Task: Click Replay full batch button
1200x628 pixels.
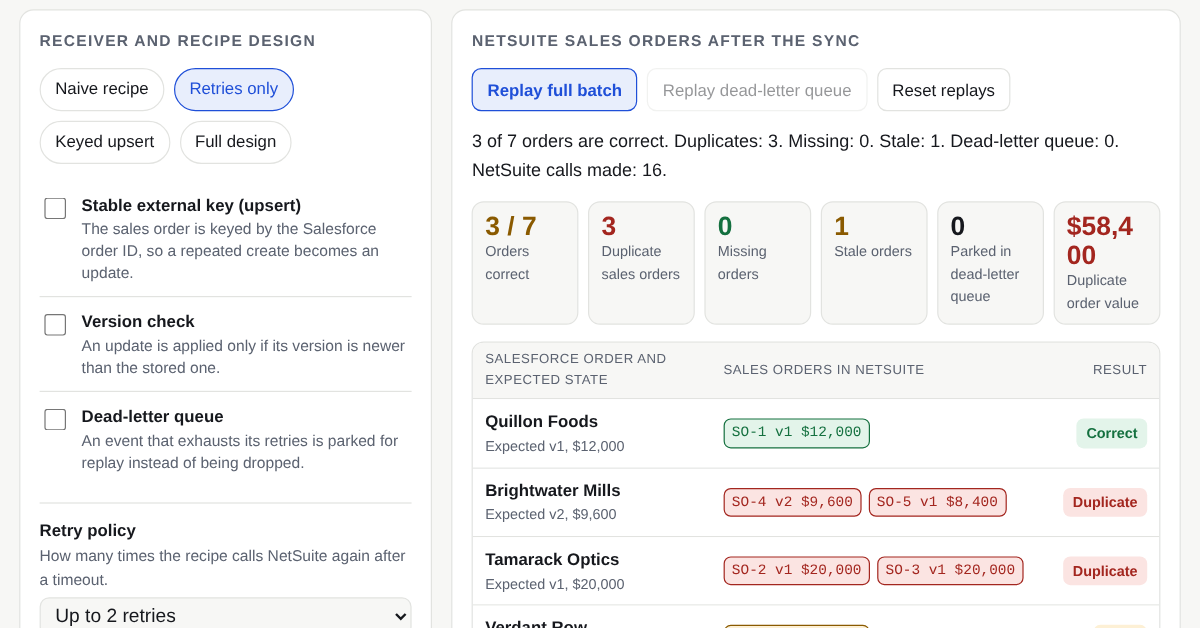Action: pos(555,90)
